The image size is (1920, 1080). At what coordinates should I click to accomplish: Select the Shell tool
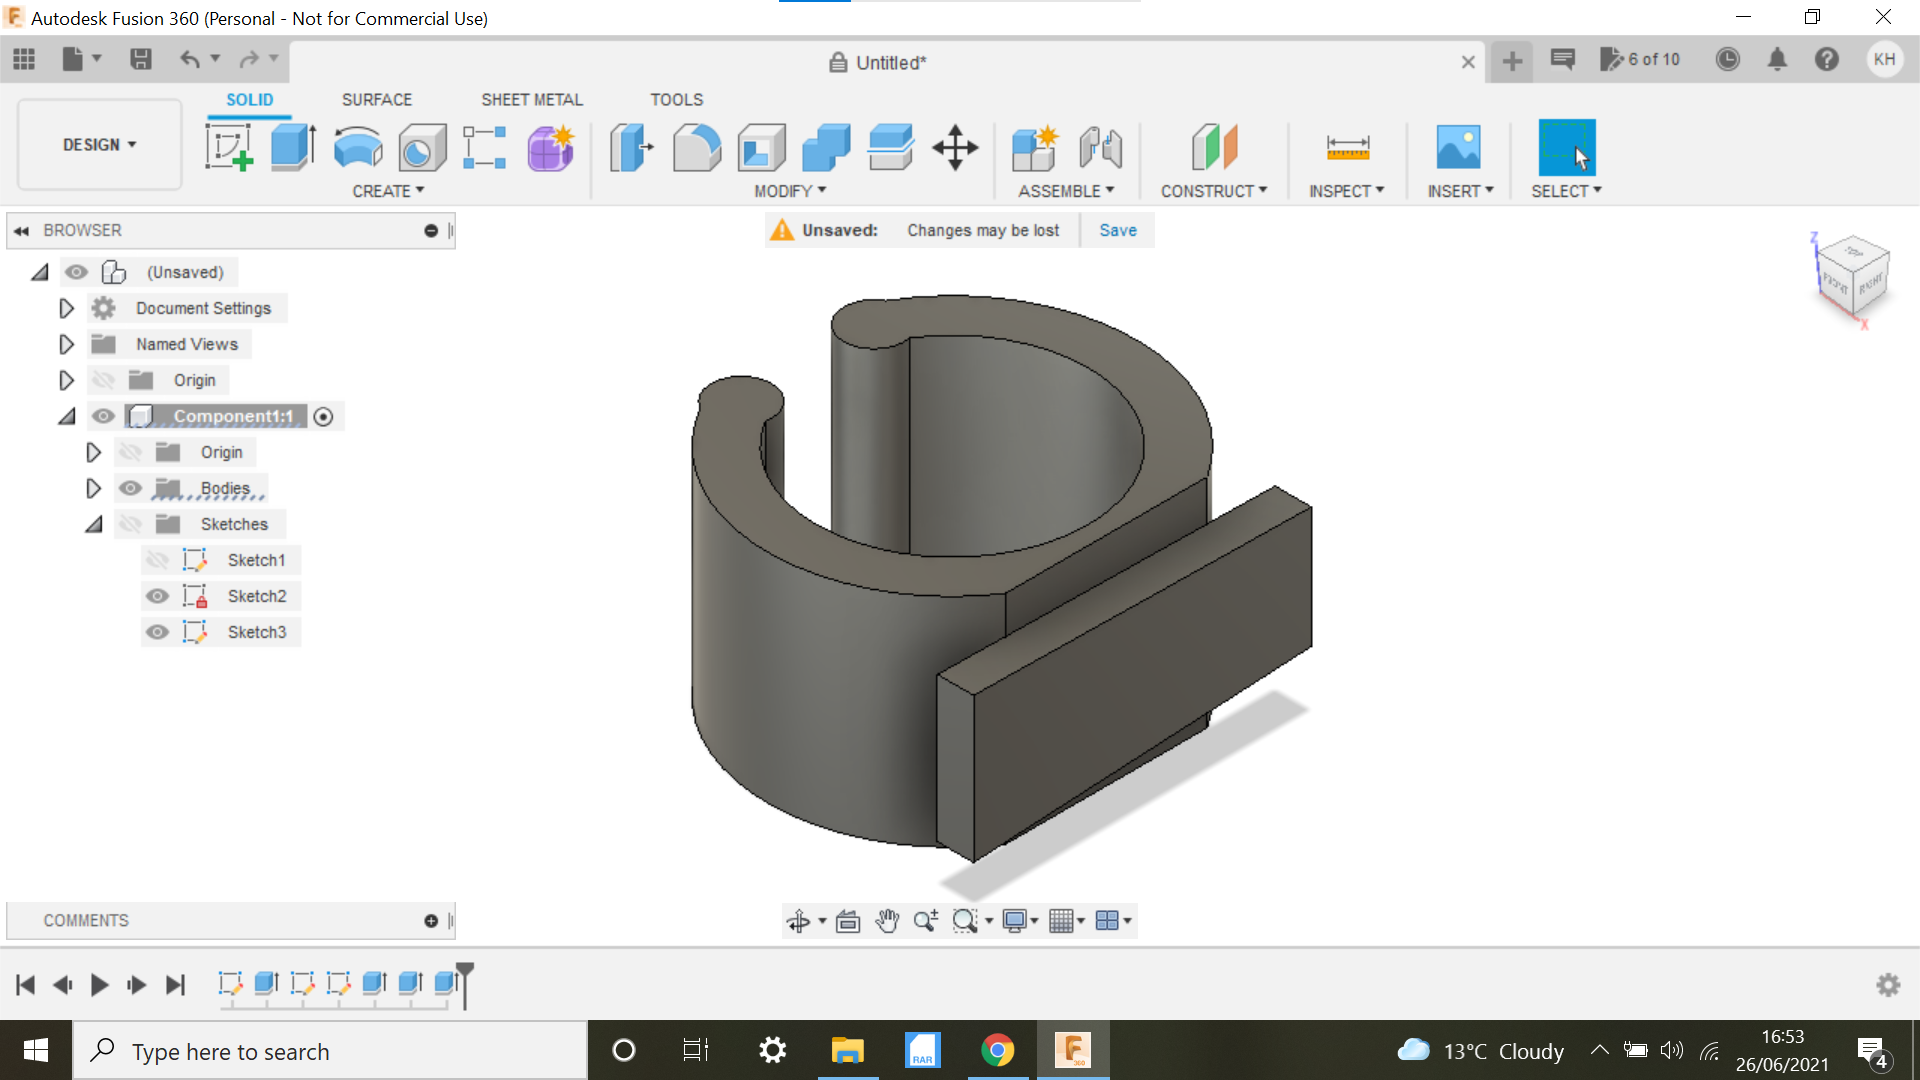761,148
